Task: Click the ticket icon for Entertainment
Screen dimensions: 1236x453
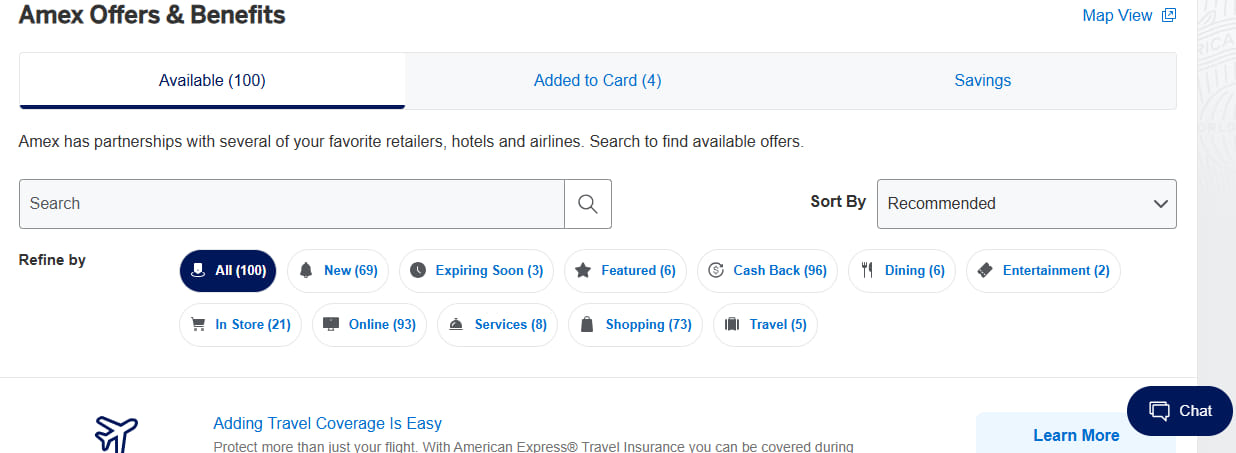Action: pos(985,270)
